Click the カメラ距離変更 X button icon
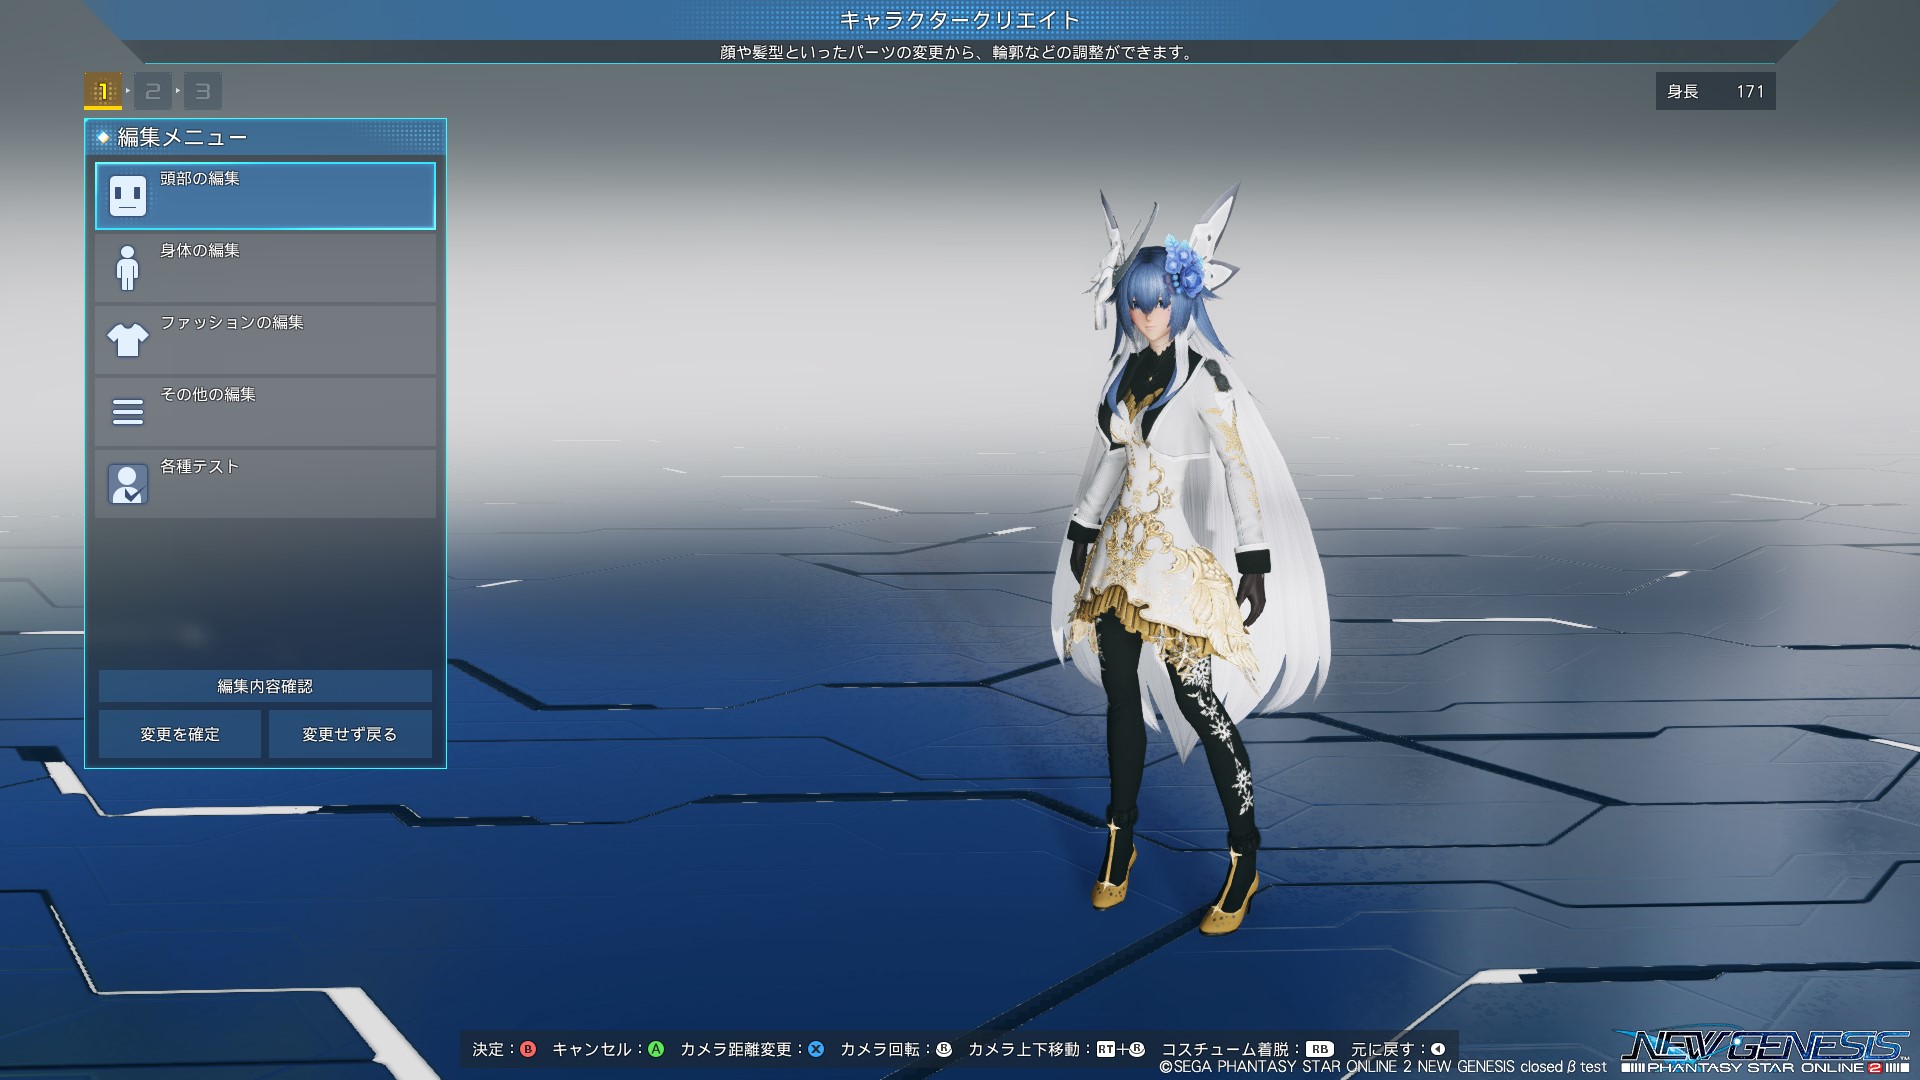This screenshot has width=1920, height=1080. pyautogui.click(x=816, y=1049)
